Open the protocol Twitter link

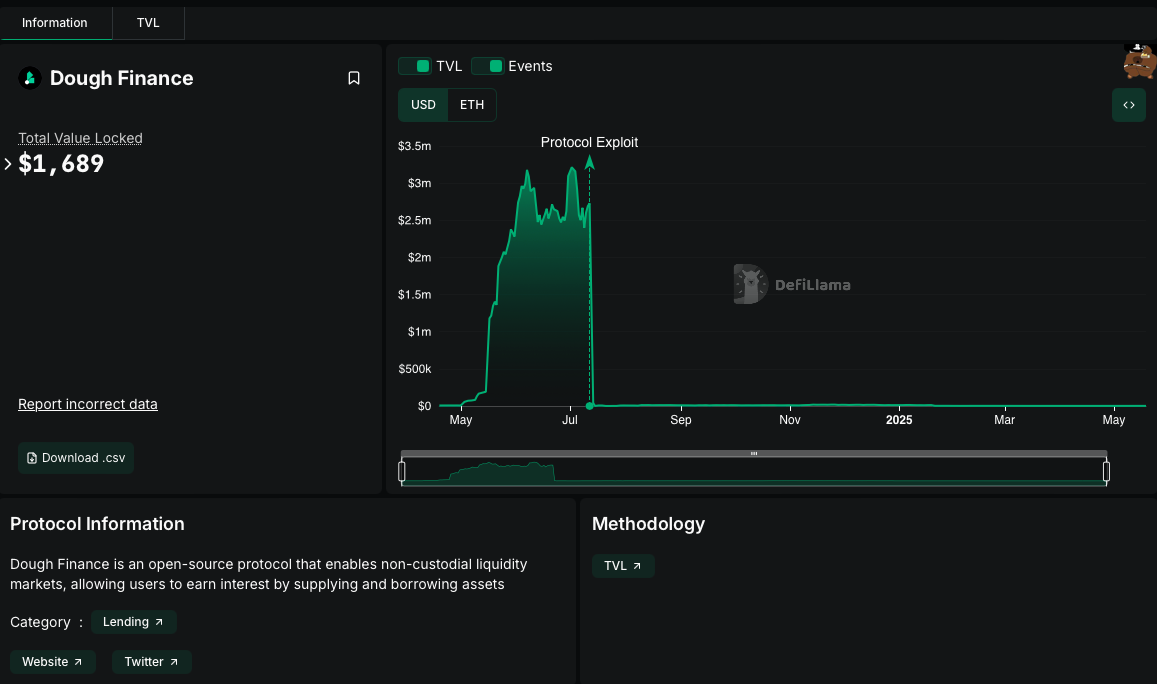[x=151, y=662]
